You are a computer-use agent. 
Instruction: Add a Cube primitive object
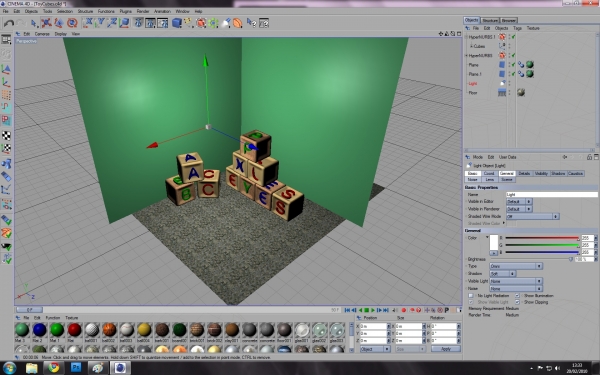pyautogui.click(x=177, y=23)
